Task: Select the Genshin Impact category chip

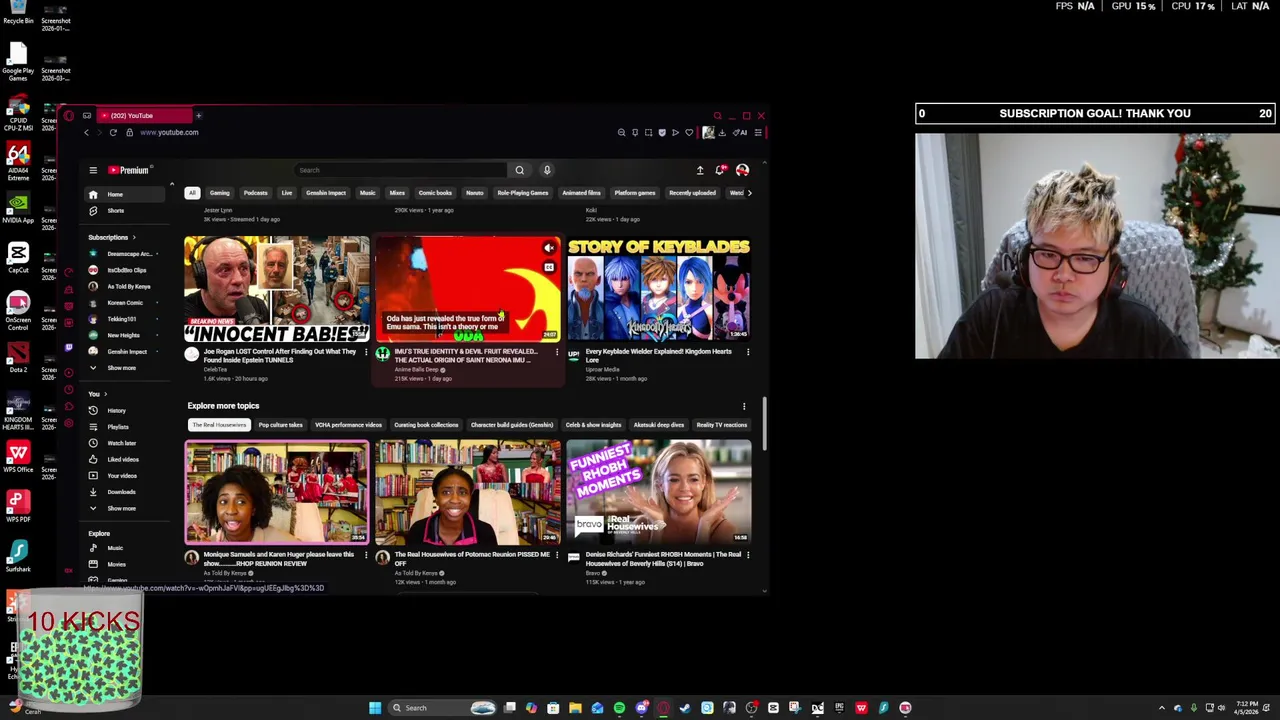Action: (x=326, y=193)
